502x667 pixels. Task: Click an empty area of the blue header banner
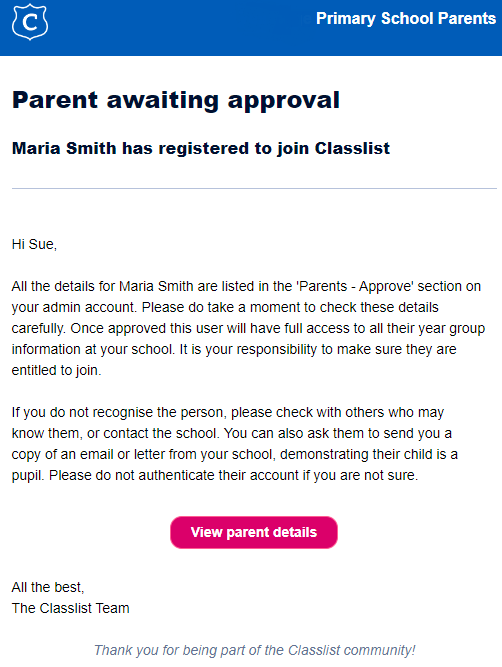coord(179,28)
